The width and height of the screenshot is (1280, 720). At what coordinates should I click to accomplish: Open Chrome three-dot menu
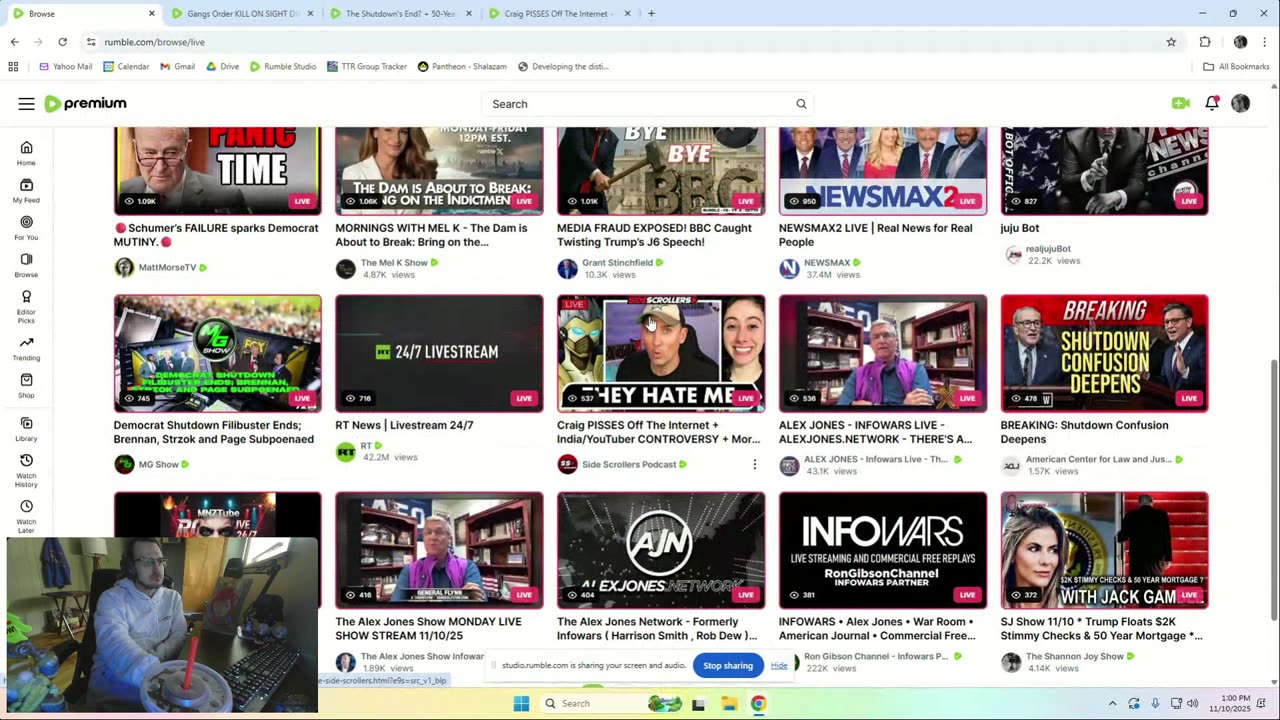(x=1265, y=42)
